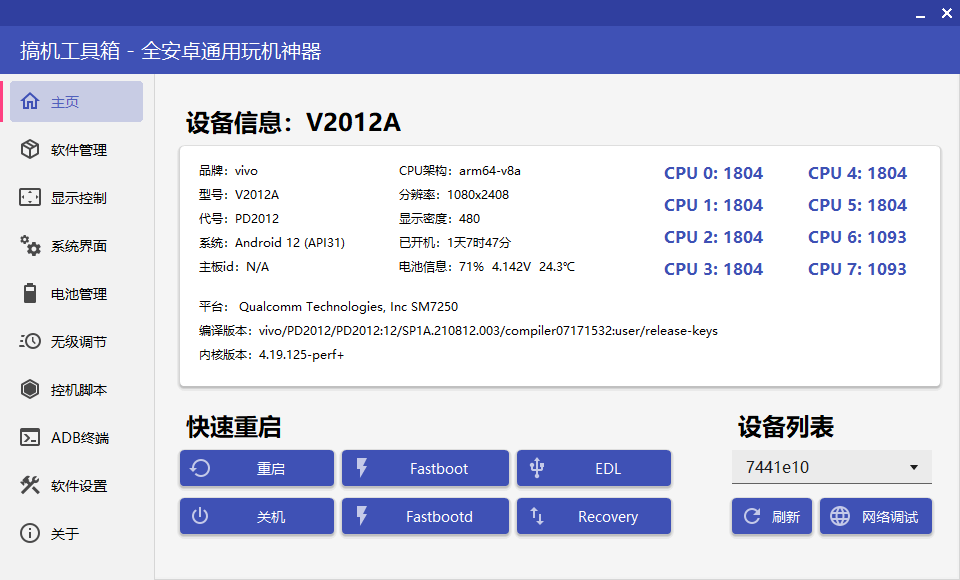Viewport: 960px width, 580px height.
Task: Click the 电池管理 battery management icon
Action: click(30, 293)
